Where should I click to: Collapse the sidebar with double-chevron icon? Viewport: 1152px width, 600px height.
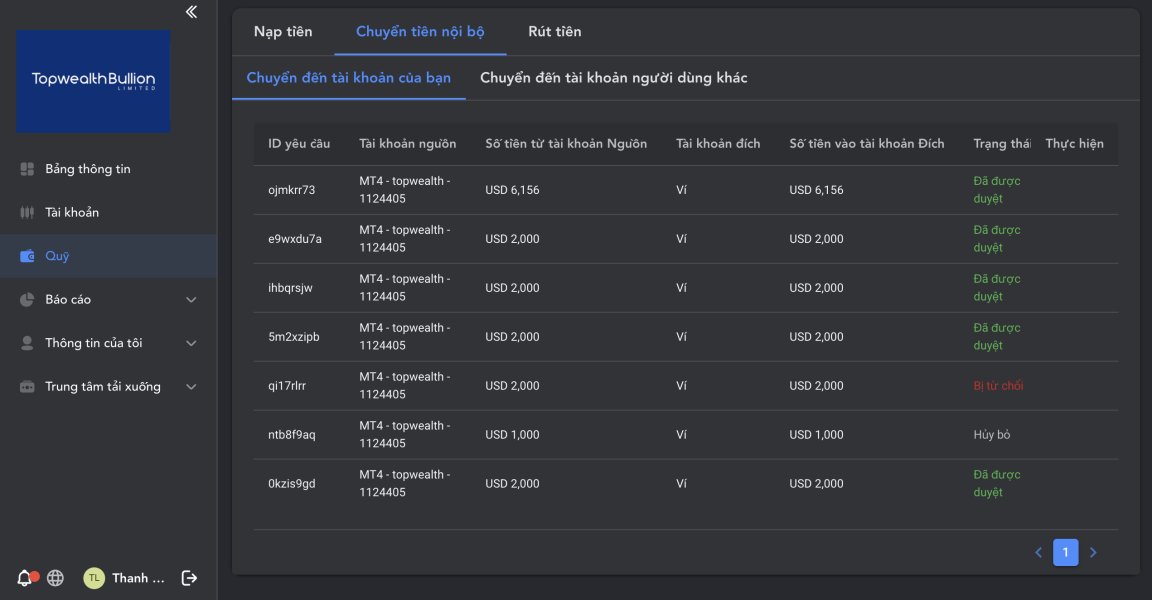click(x=191, y=12)
